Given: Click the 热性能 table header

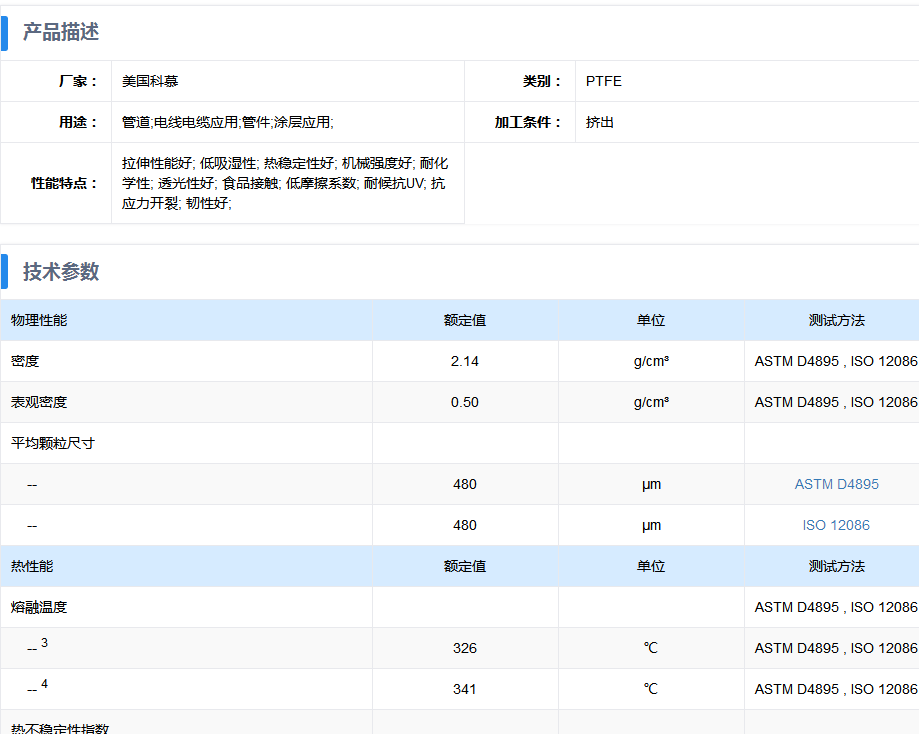Looking at the screenshot, I should pyautogui.click(x=33, y=566).
